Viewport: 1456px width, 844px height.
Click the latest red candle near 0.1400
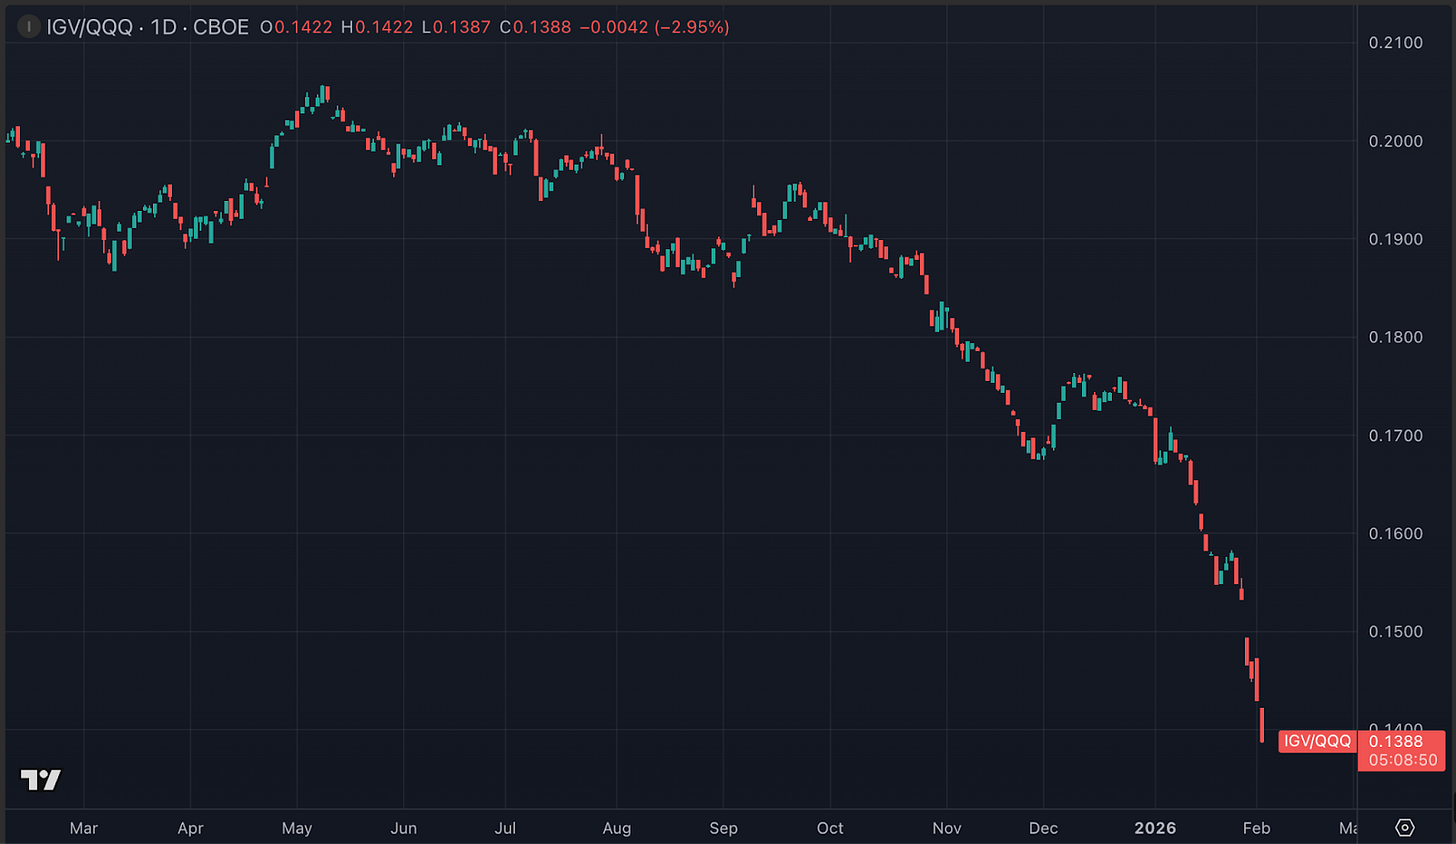(1262, 725)
